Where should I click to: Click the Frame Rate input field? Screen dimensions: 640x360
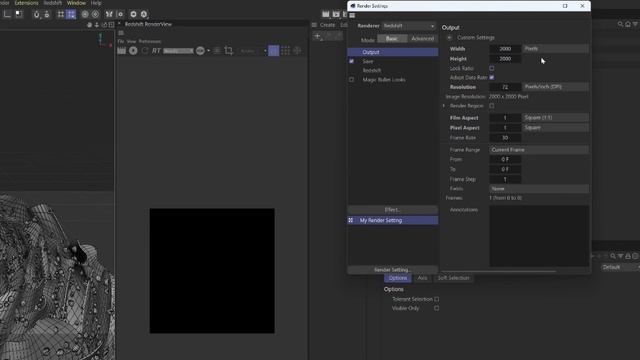click(505, 138)
